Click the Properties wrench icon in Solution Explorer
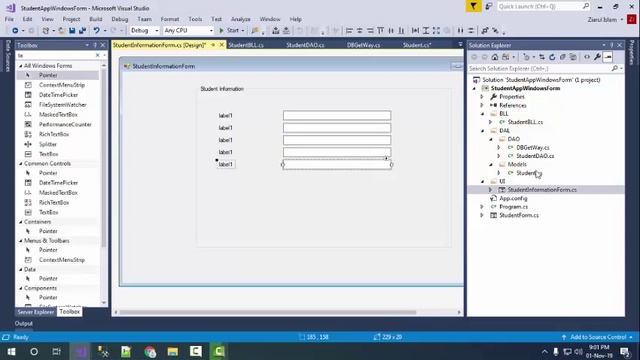The image size is (640, 360). [x=597, y=57]
